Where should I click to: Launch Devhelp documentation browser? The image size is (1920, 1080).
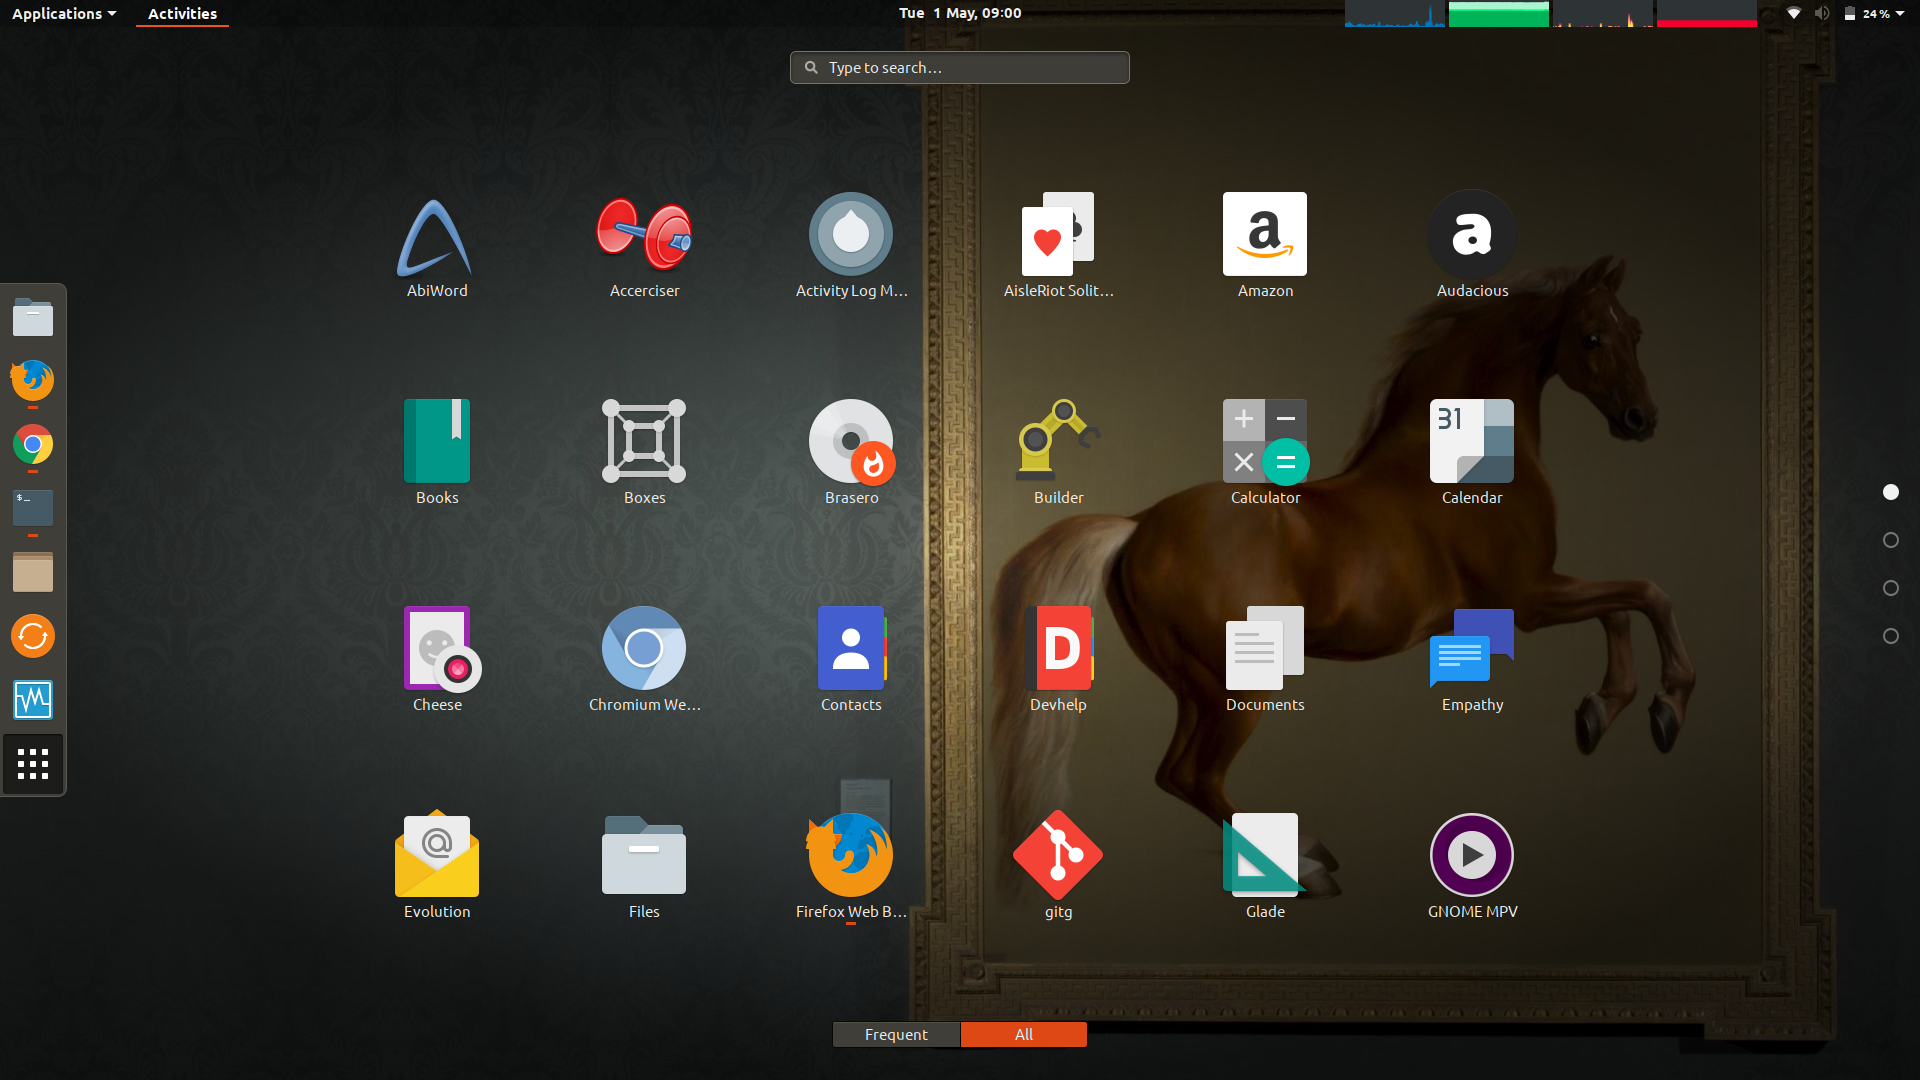(1058, 660)
